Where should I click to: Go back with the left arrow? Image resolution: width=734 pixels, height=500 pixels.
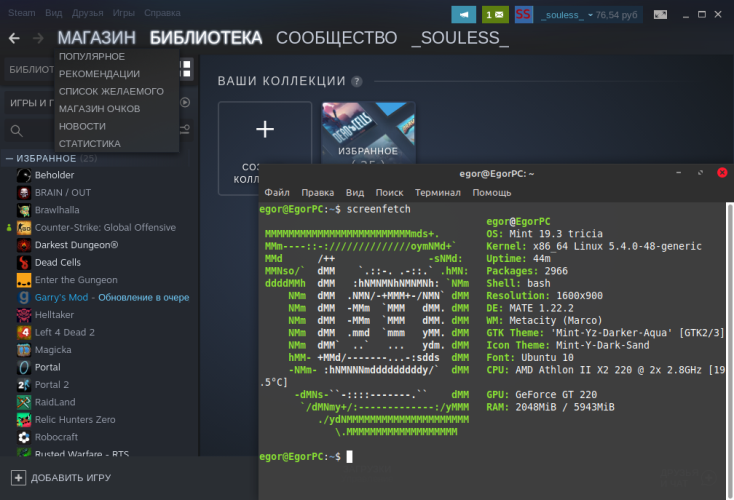(x=14, y=38)
